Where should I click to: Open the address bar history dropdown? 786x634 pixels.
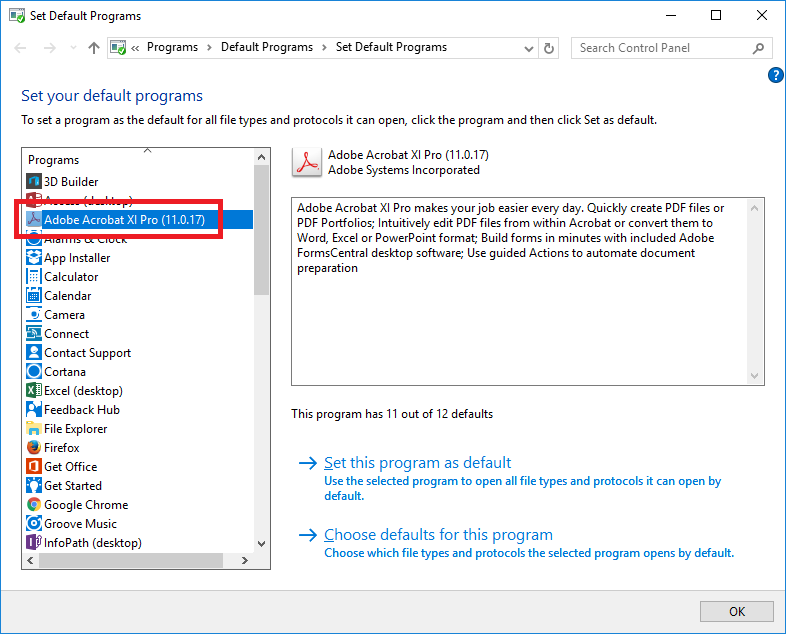pyautogui.click(x=528, y=49)
